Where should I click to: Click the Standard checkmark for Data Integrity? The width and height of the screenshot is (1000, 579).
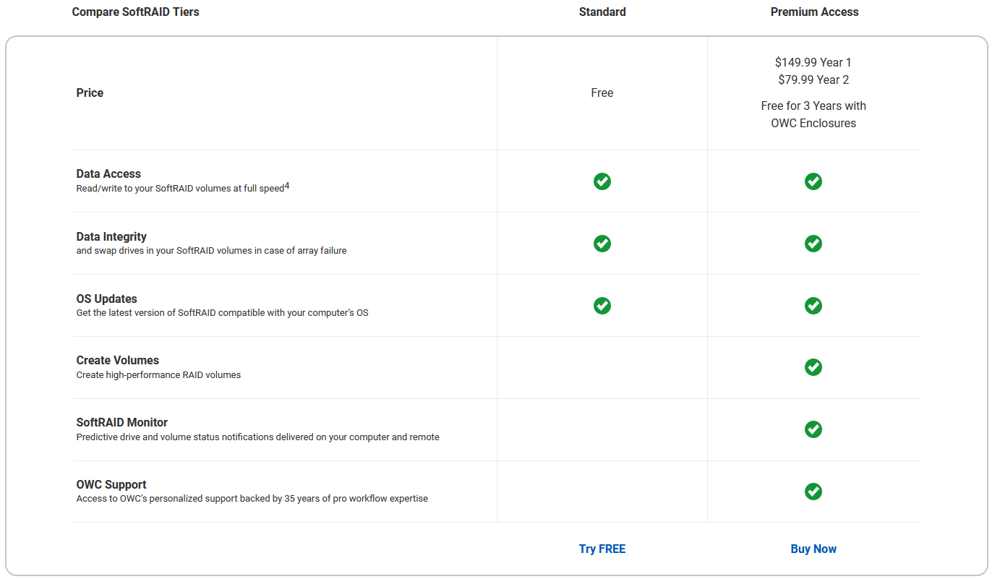[602, 244]
